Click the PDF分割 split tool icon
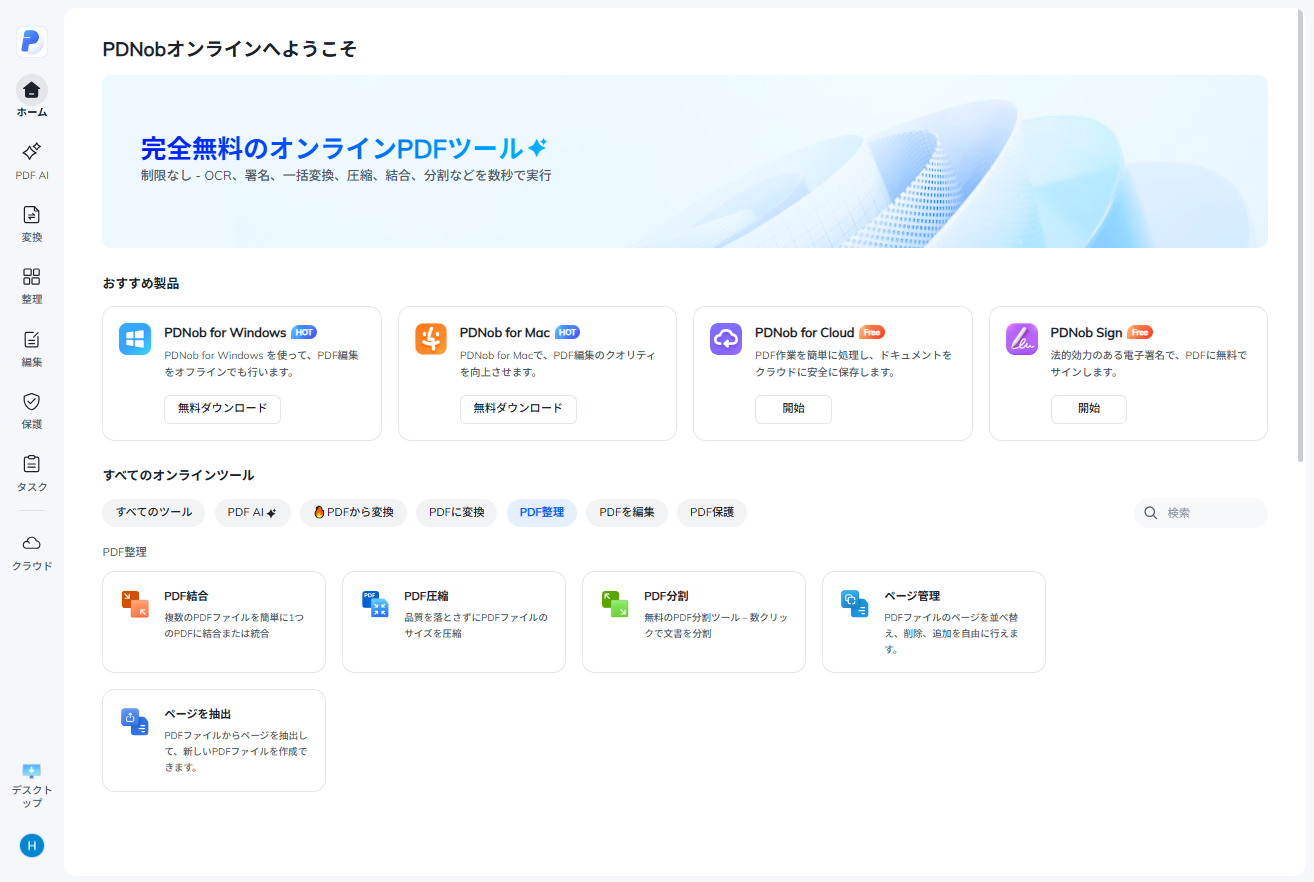 point(615,604)
